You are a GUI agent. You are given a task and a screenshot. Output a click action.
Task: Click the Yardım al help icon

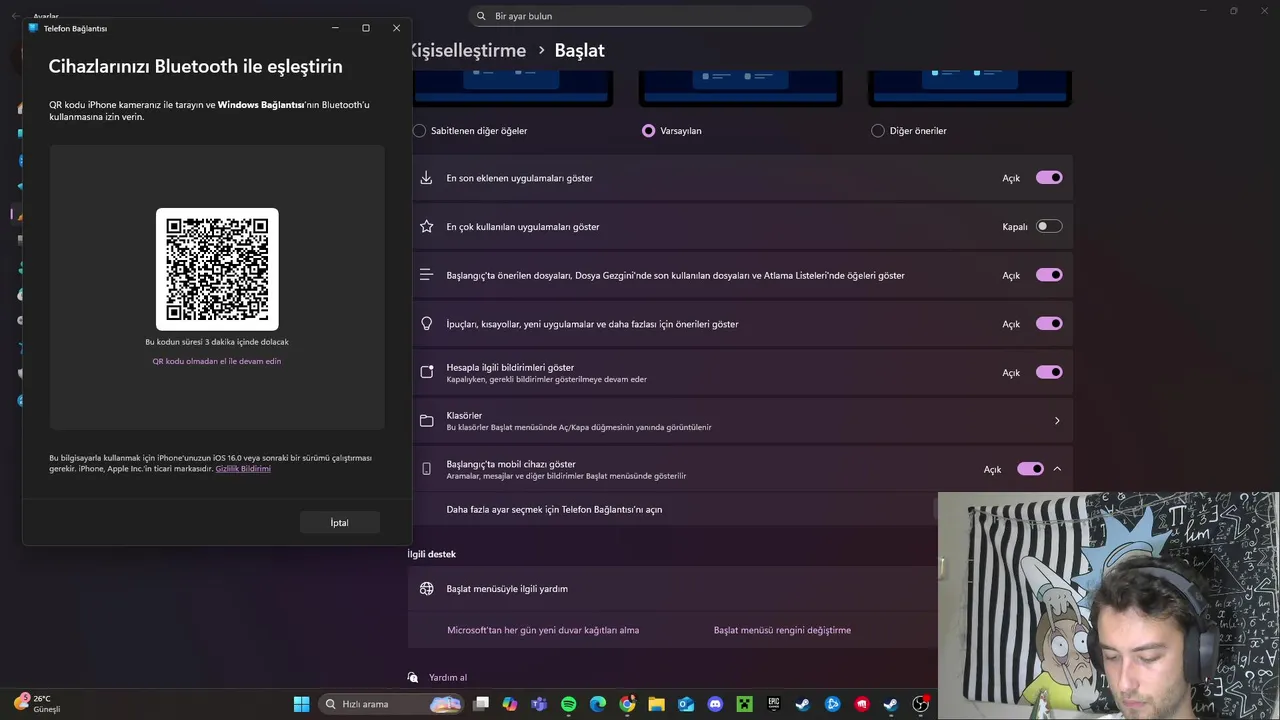(x=413, y=677)
